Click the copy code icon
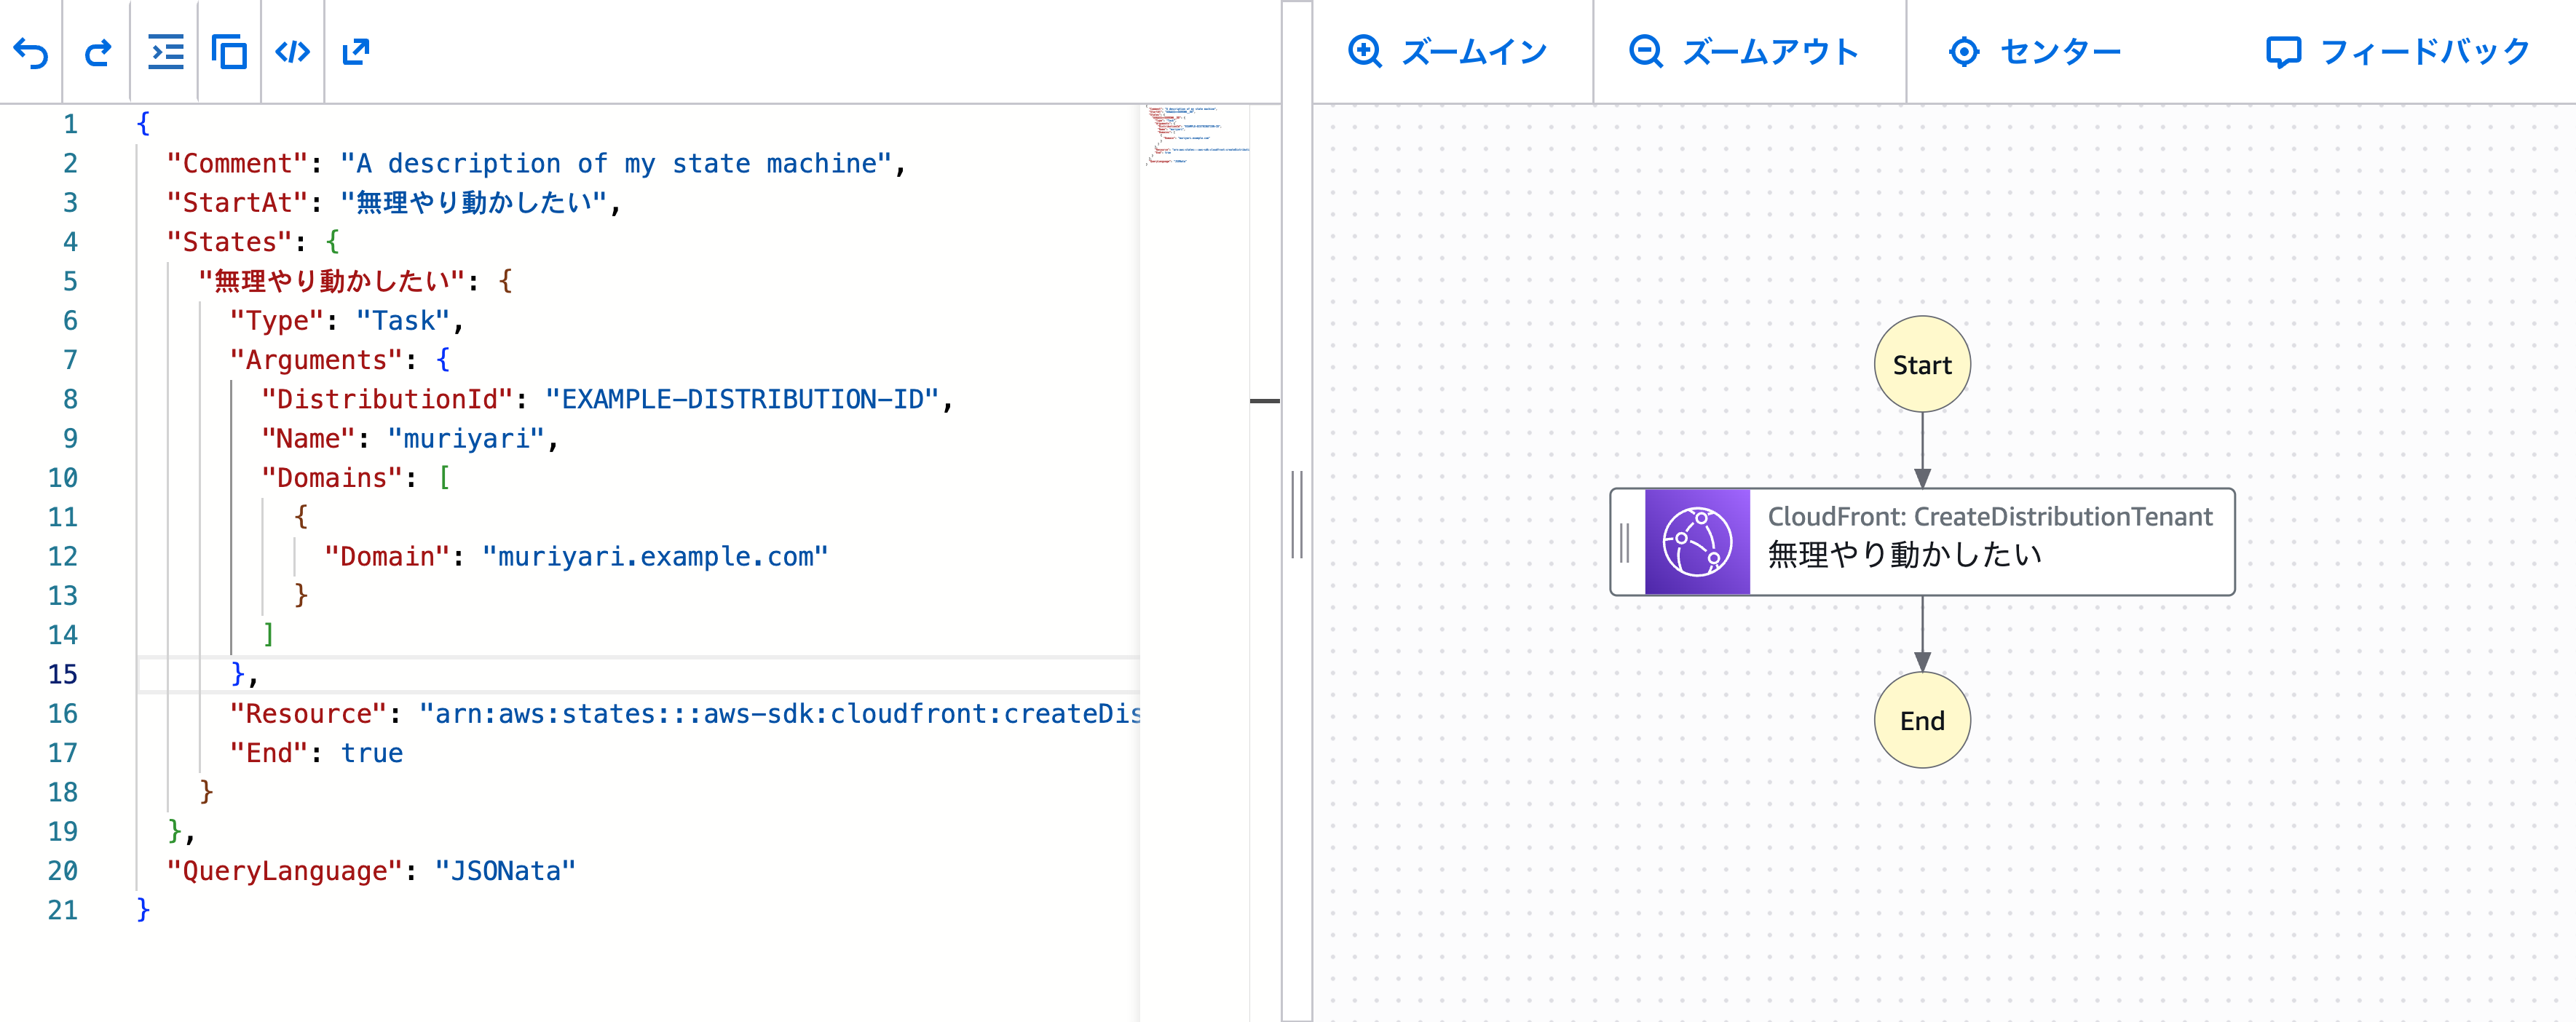 coord(229,52)
